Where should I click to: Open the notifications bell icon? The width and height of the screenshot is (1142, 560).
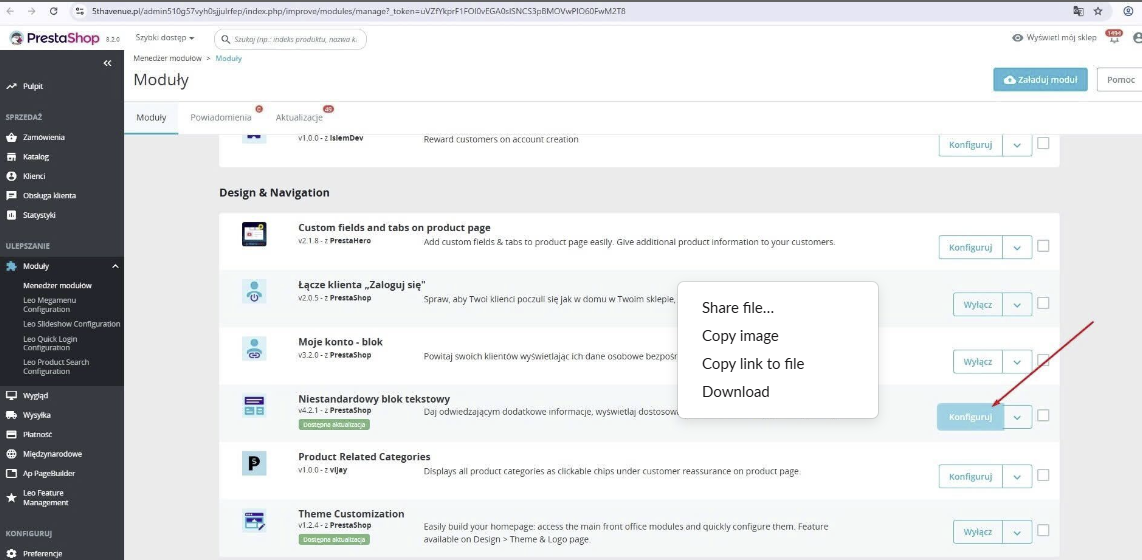pyautogui.click(x=1114, y=38)
